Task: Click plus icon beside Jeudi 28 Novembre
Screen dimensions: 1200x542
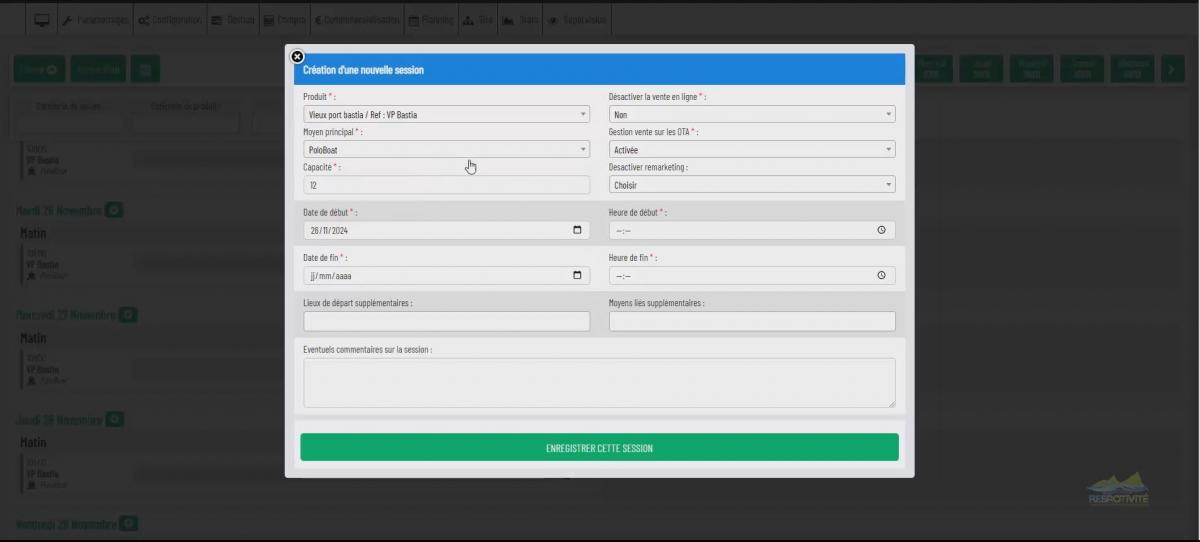Action: tap(115, 419)
